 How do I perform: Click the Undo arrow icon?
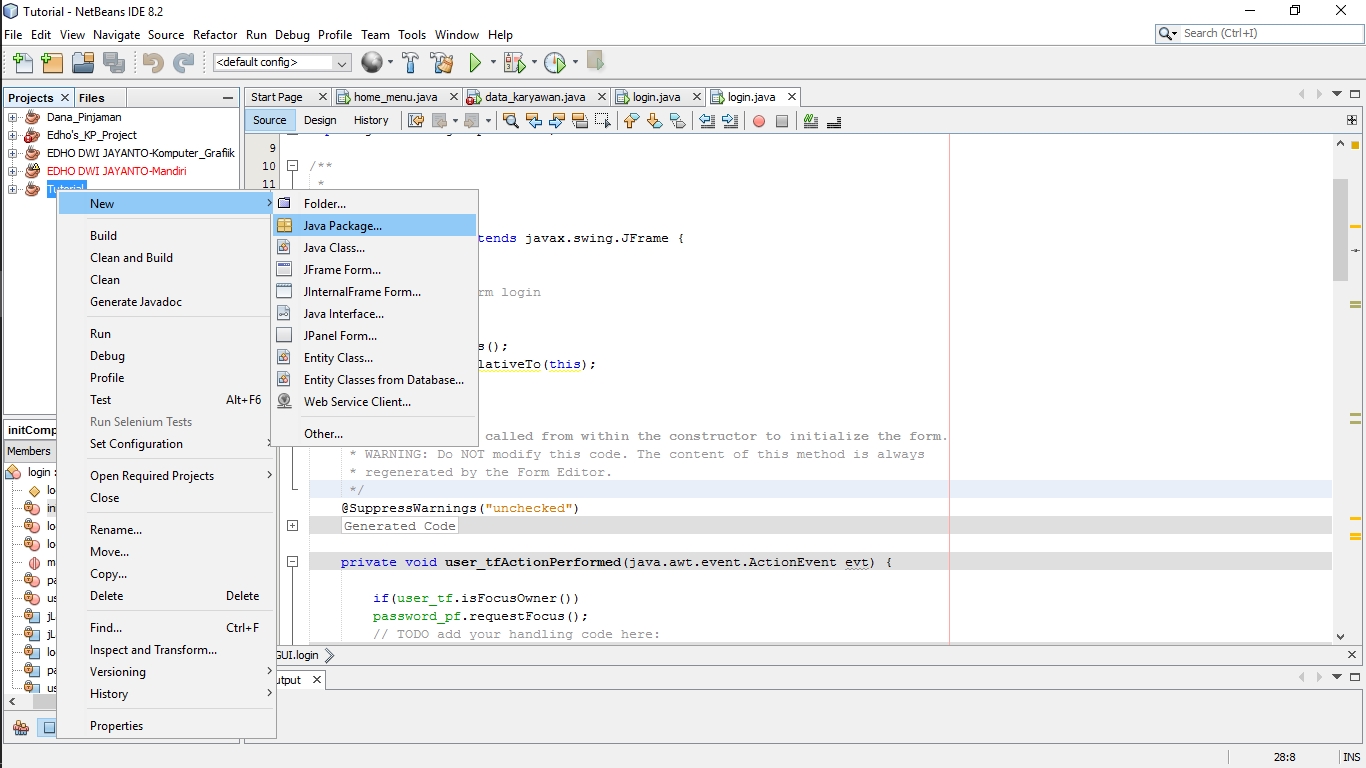click(x=153, y=63)
